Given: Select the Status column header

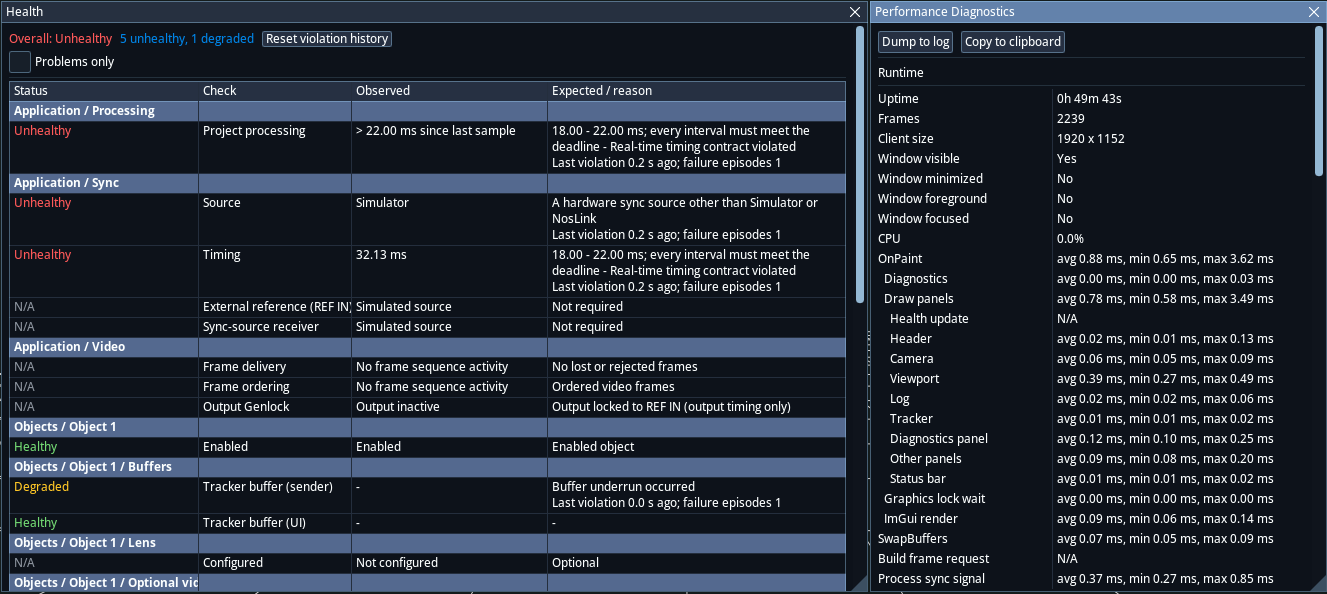Looking at the screenshot, I should click(x=104, y=91).
